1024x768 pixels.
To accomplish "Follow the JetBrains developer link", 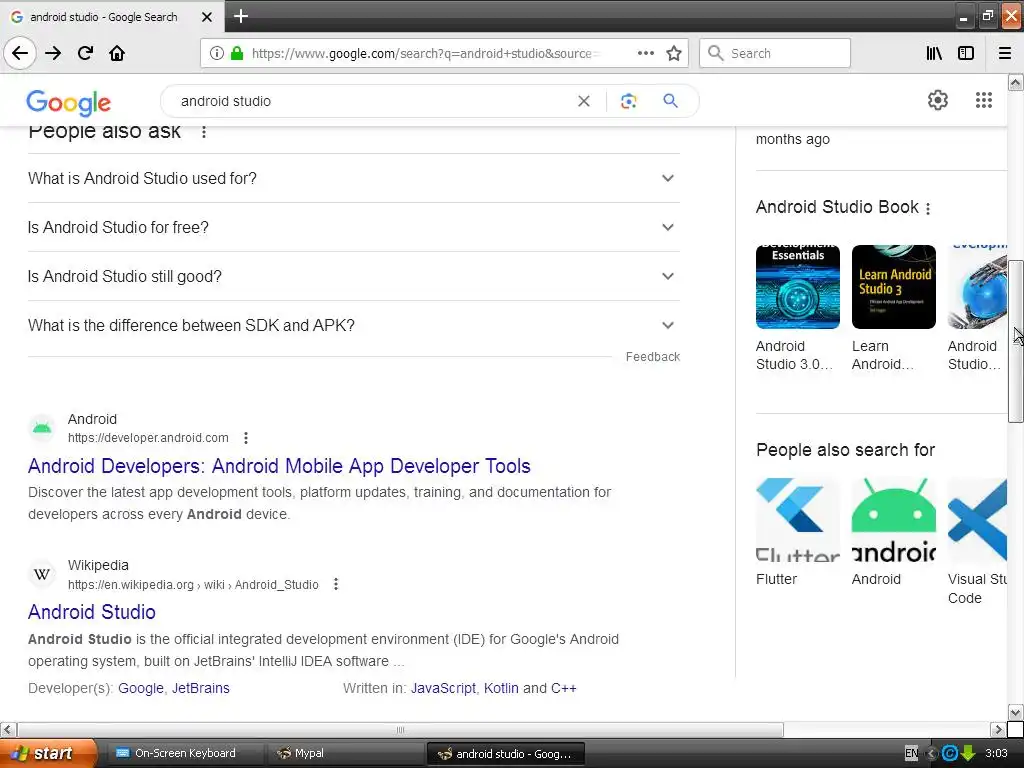I will (200, 688).
